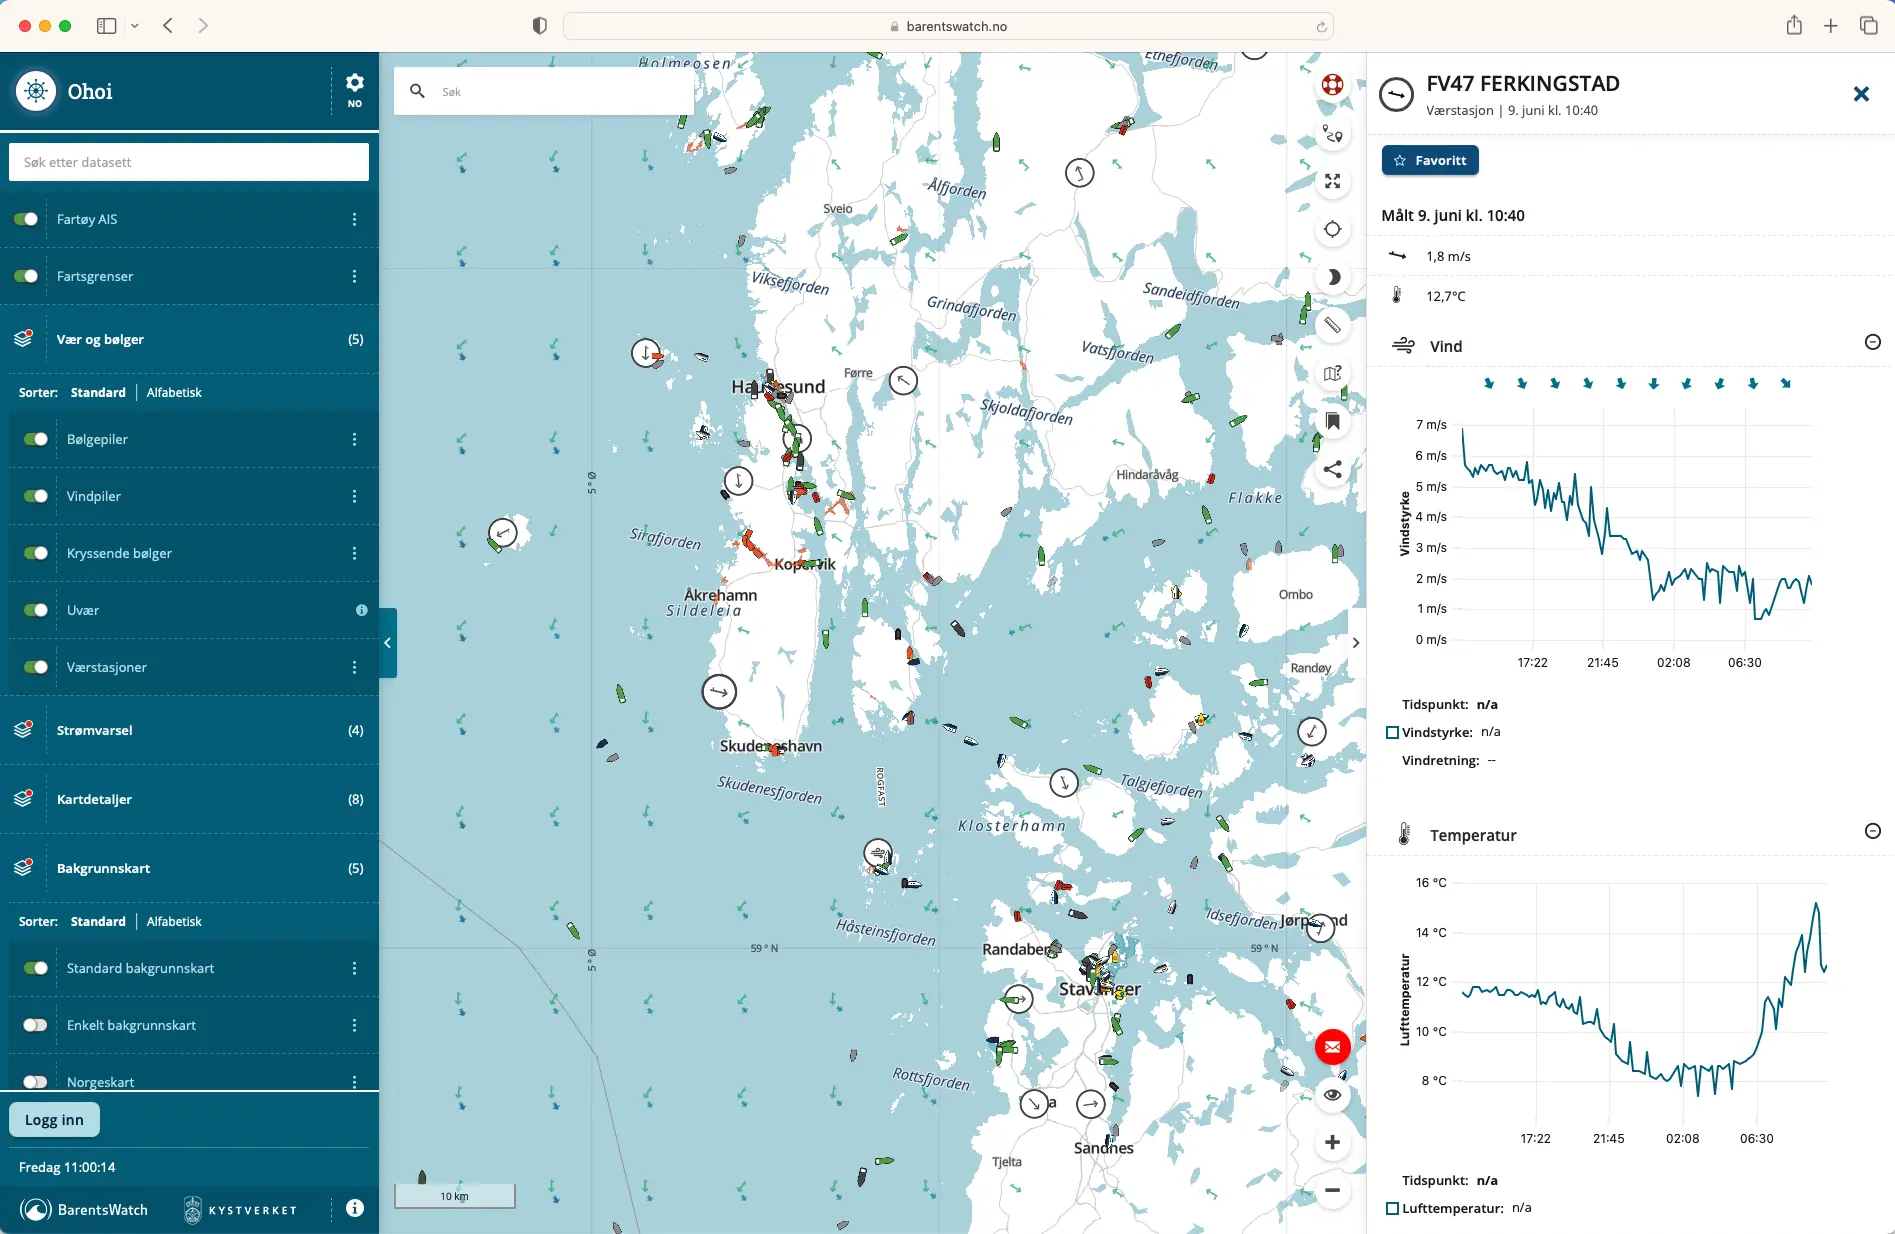This screenshot has width=1895, height=1234.
Task: Open the bookmark icon on map toolbar
Action: click(1332, 421)
